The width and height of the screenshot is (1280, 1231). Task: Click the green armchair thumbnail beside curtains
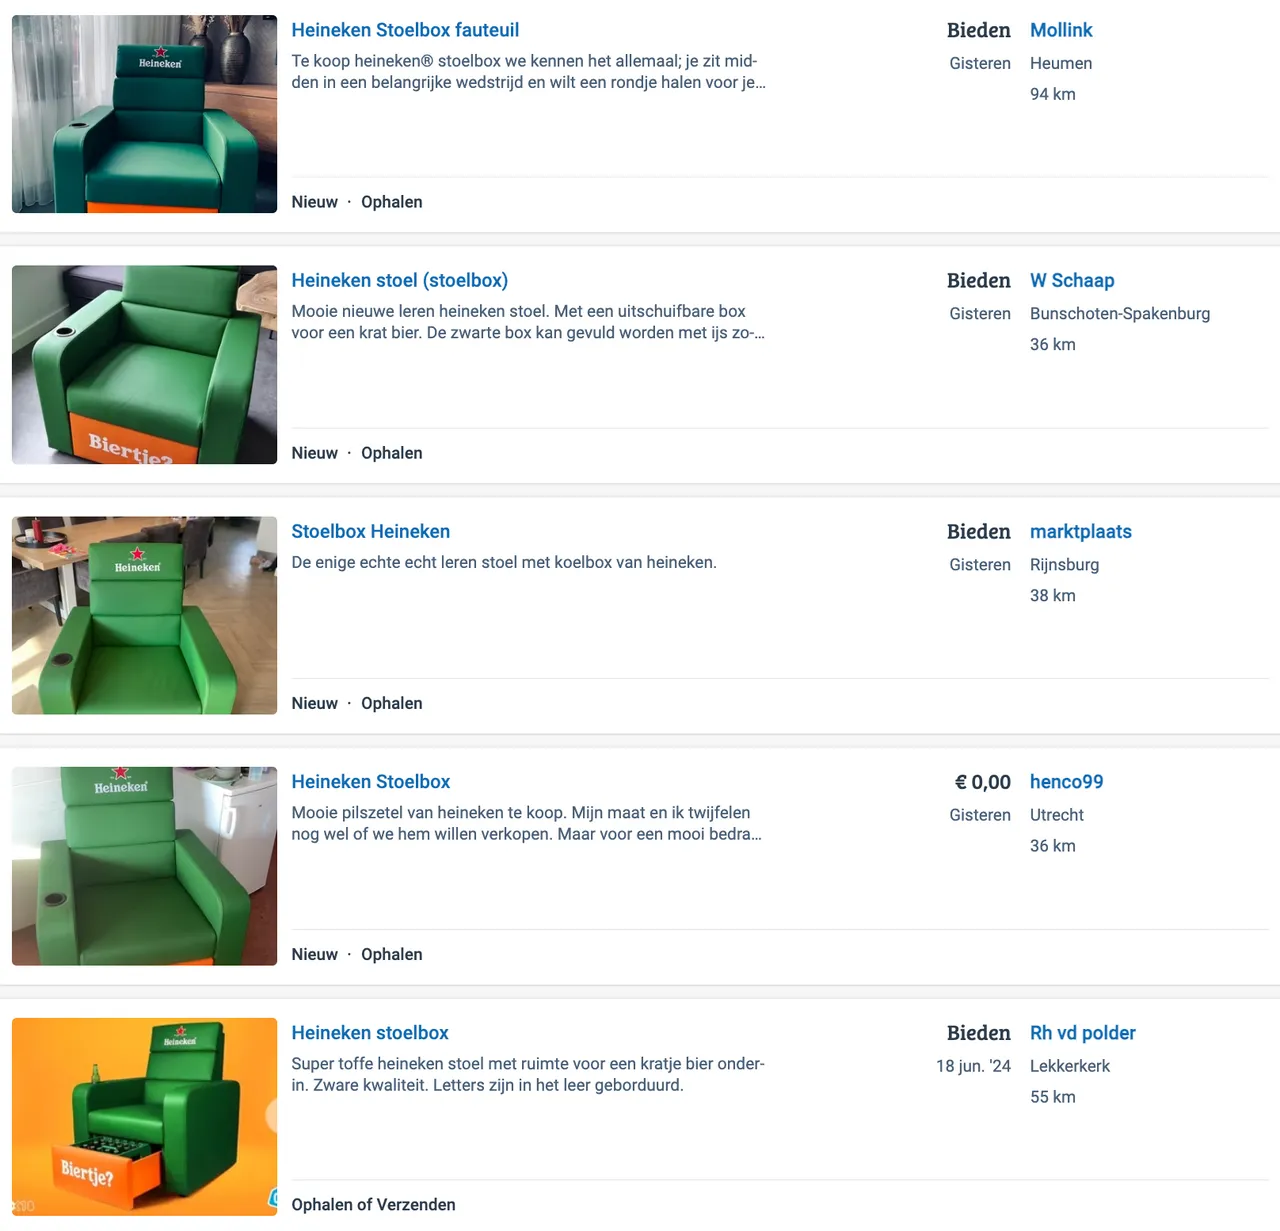(x=144, y=114)
